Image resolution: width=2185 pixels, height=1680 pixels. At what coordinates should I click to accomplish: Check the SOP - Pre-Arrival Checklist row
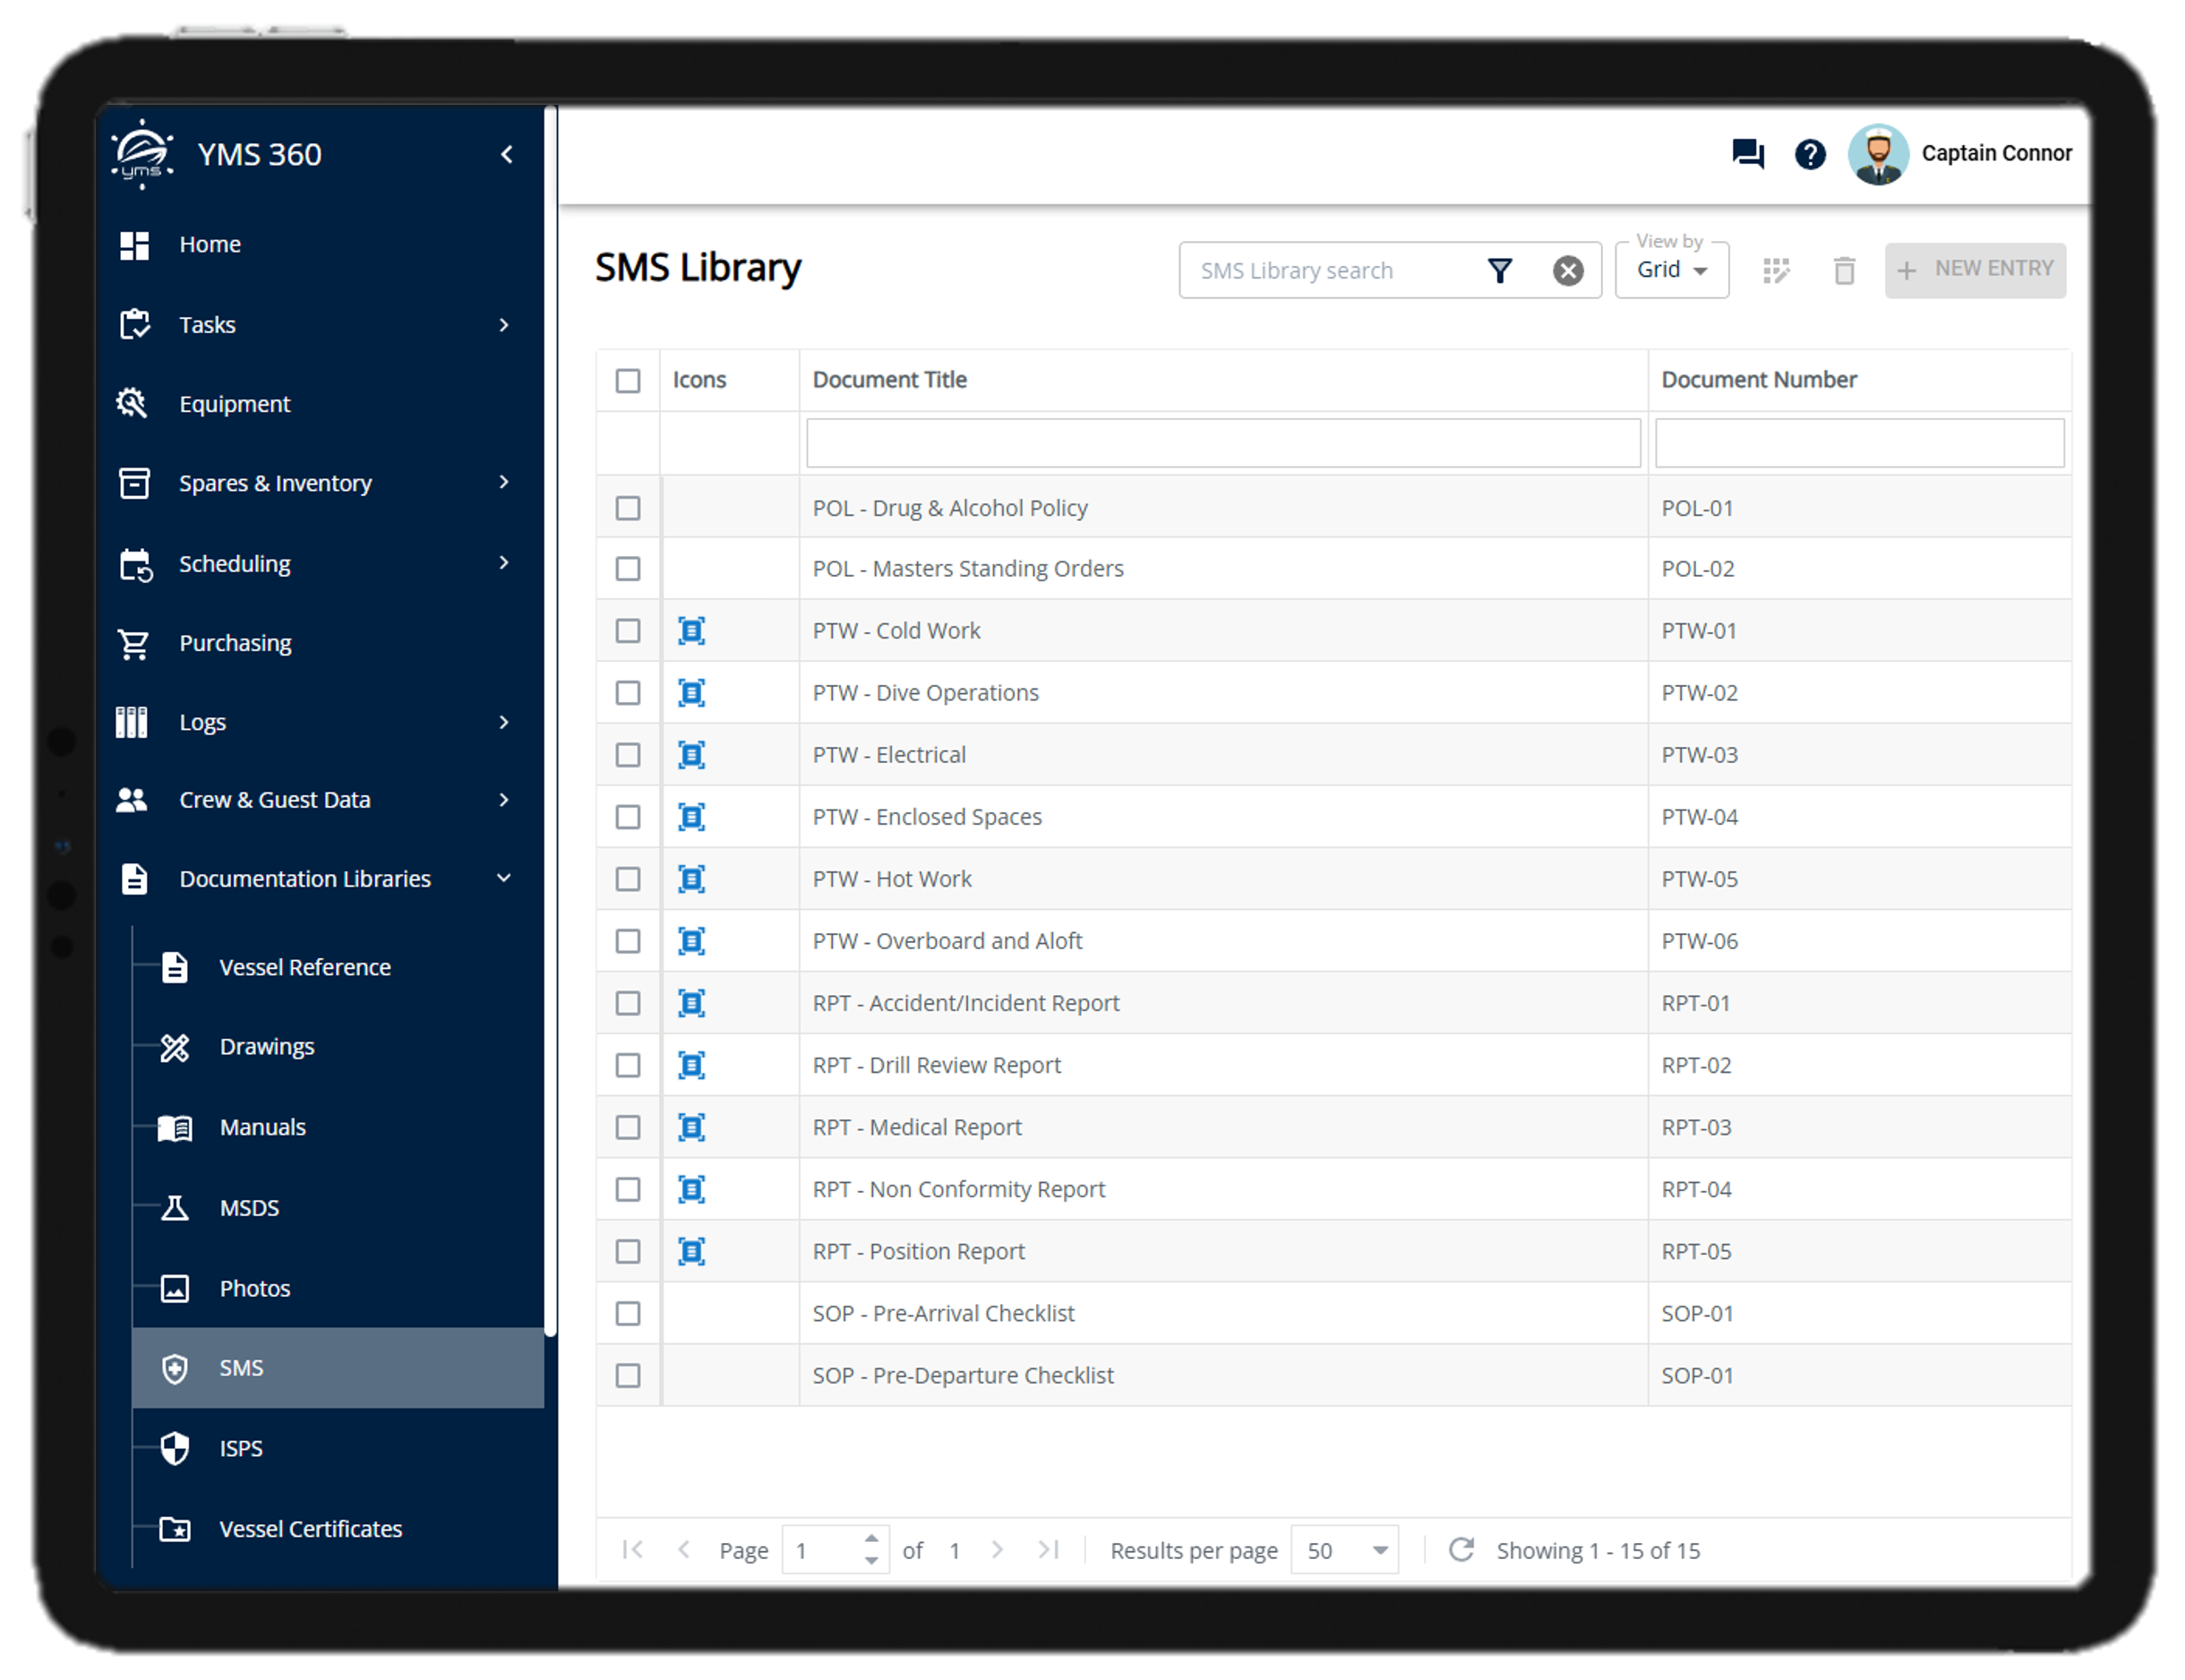click(628, 1313)
